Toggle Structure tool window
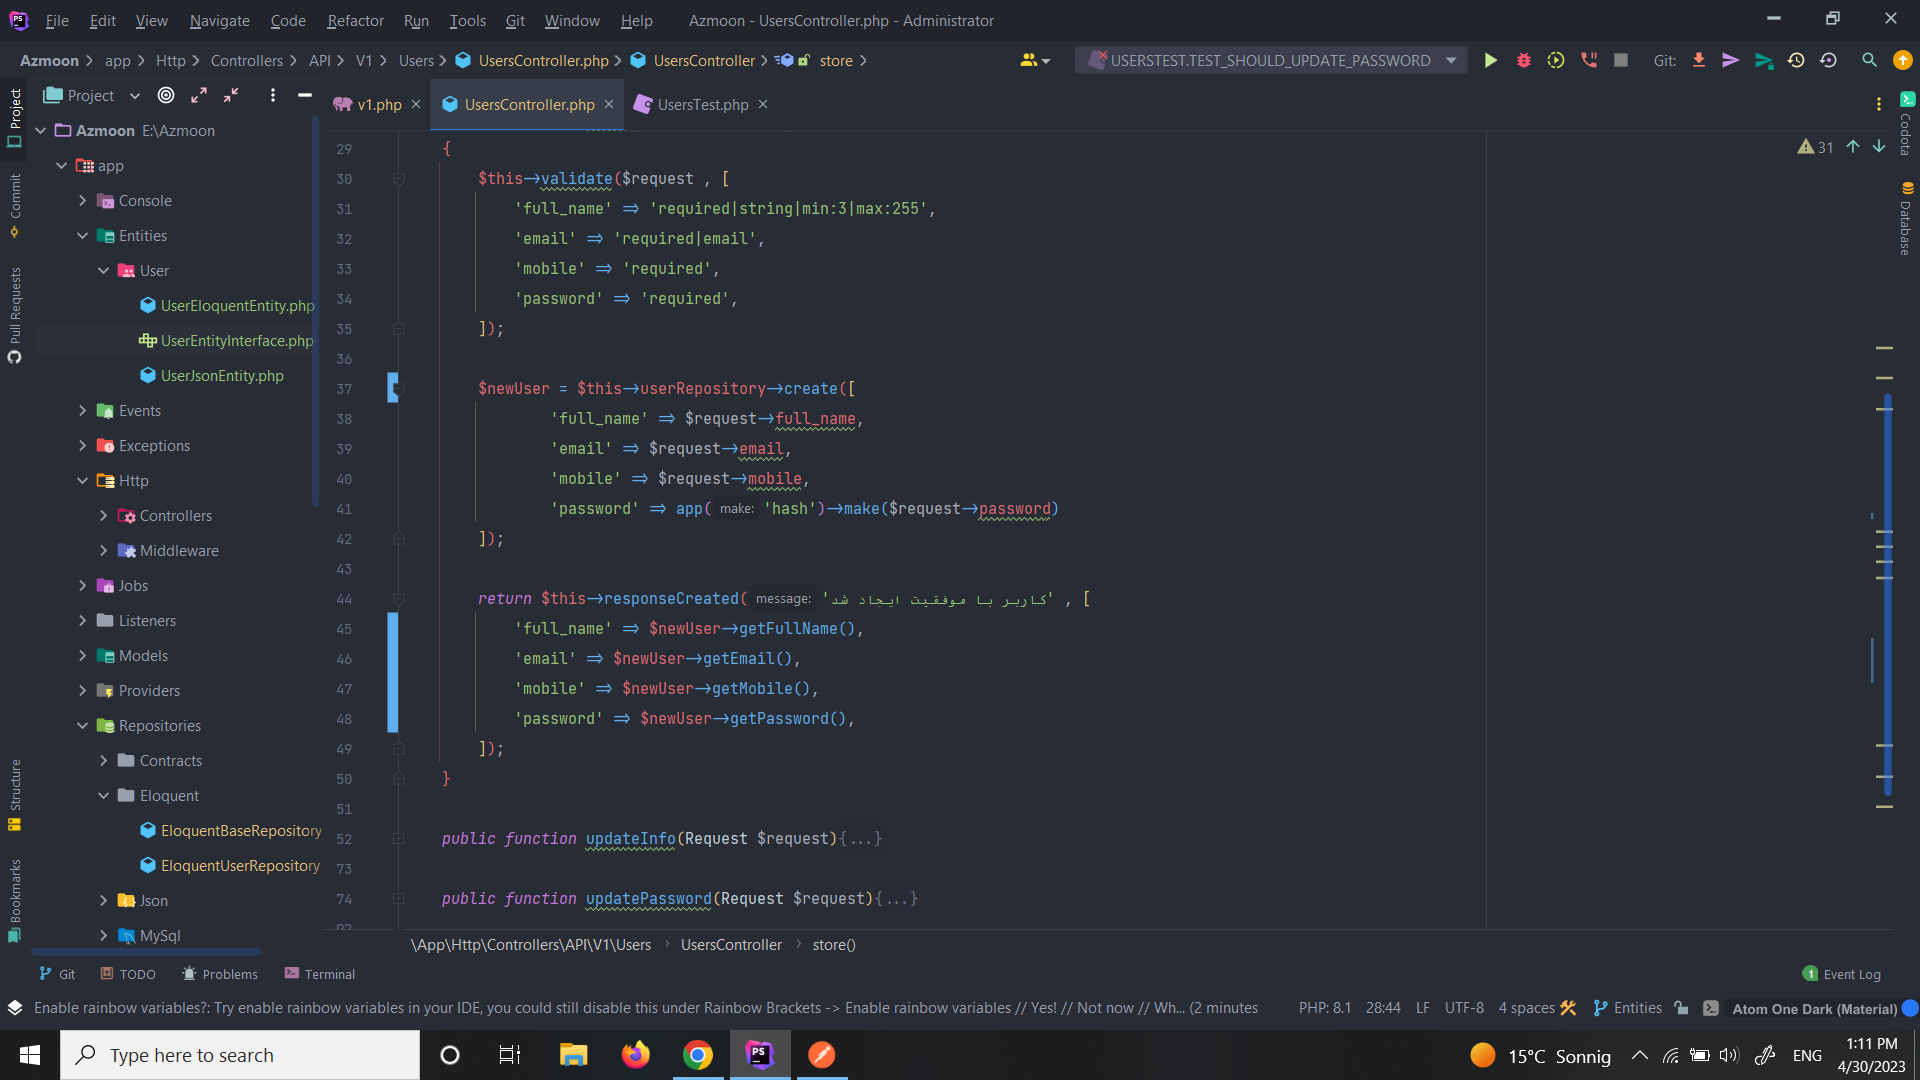The height and width of the screenshot is (1080, 1920). (15, 795)
